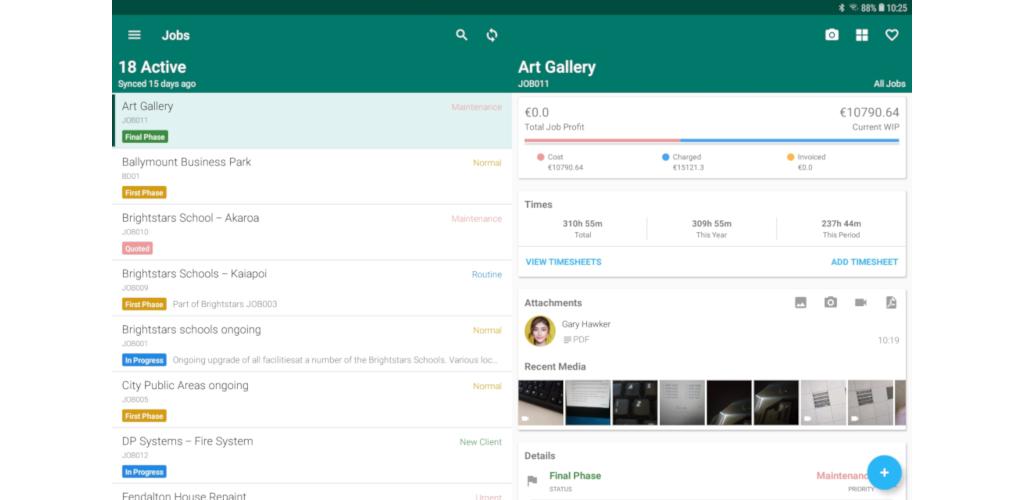Tap the Bluetooth status icon

coord(842,8)
